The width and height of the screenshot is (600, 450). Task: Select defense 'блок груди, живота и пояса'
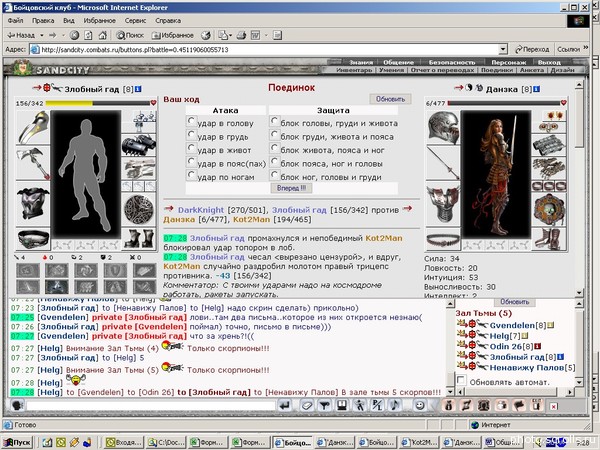pos(274,134)
